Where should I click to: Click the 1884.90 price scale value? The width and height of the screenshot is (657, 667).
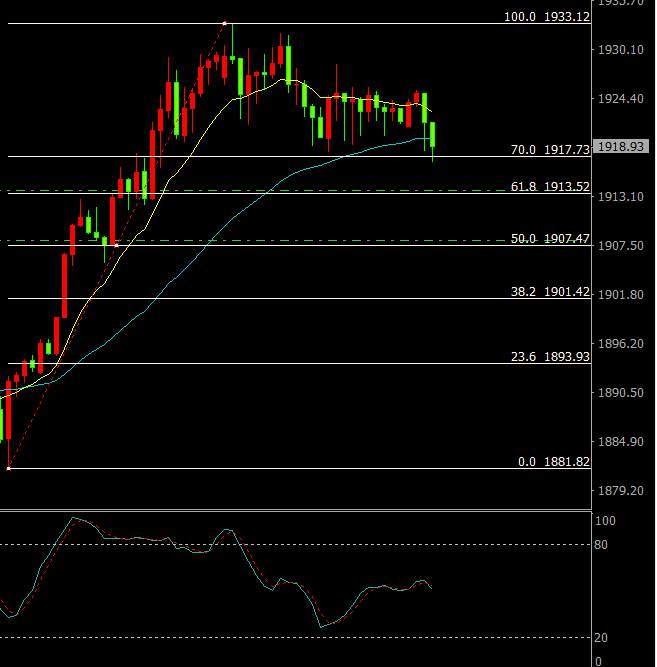[x=621, y=442]
